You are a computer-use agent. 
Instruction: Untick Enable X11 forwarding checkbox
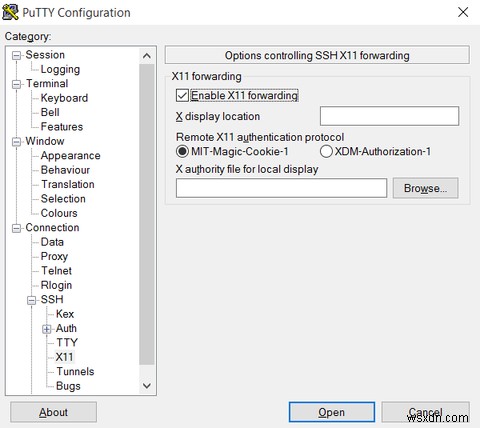[x=182, y=96]
